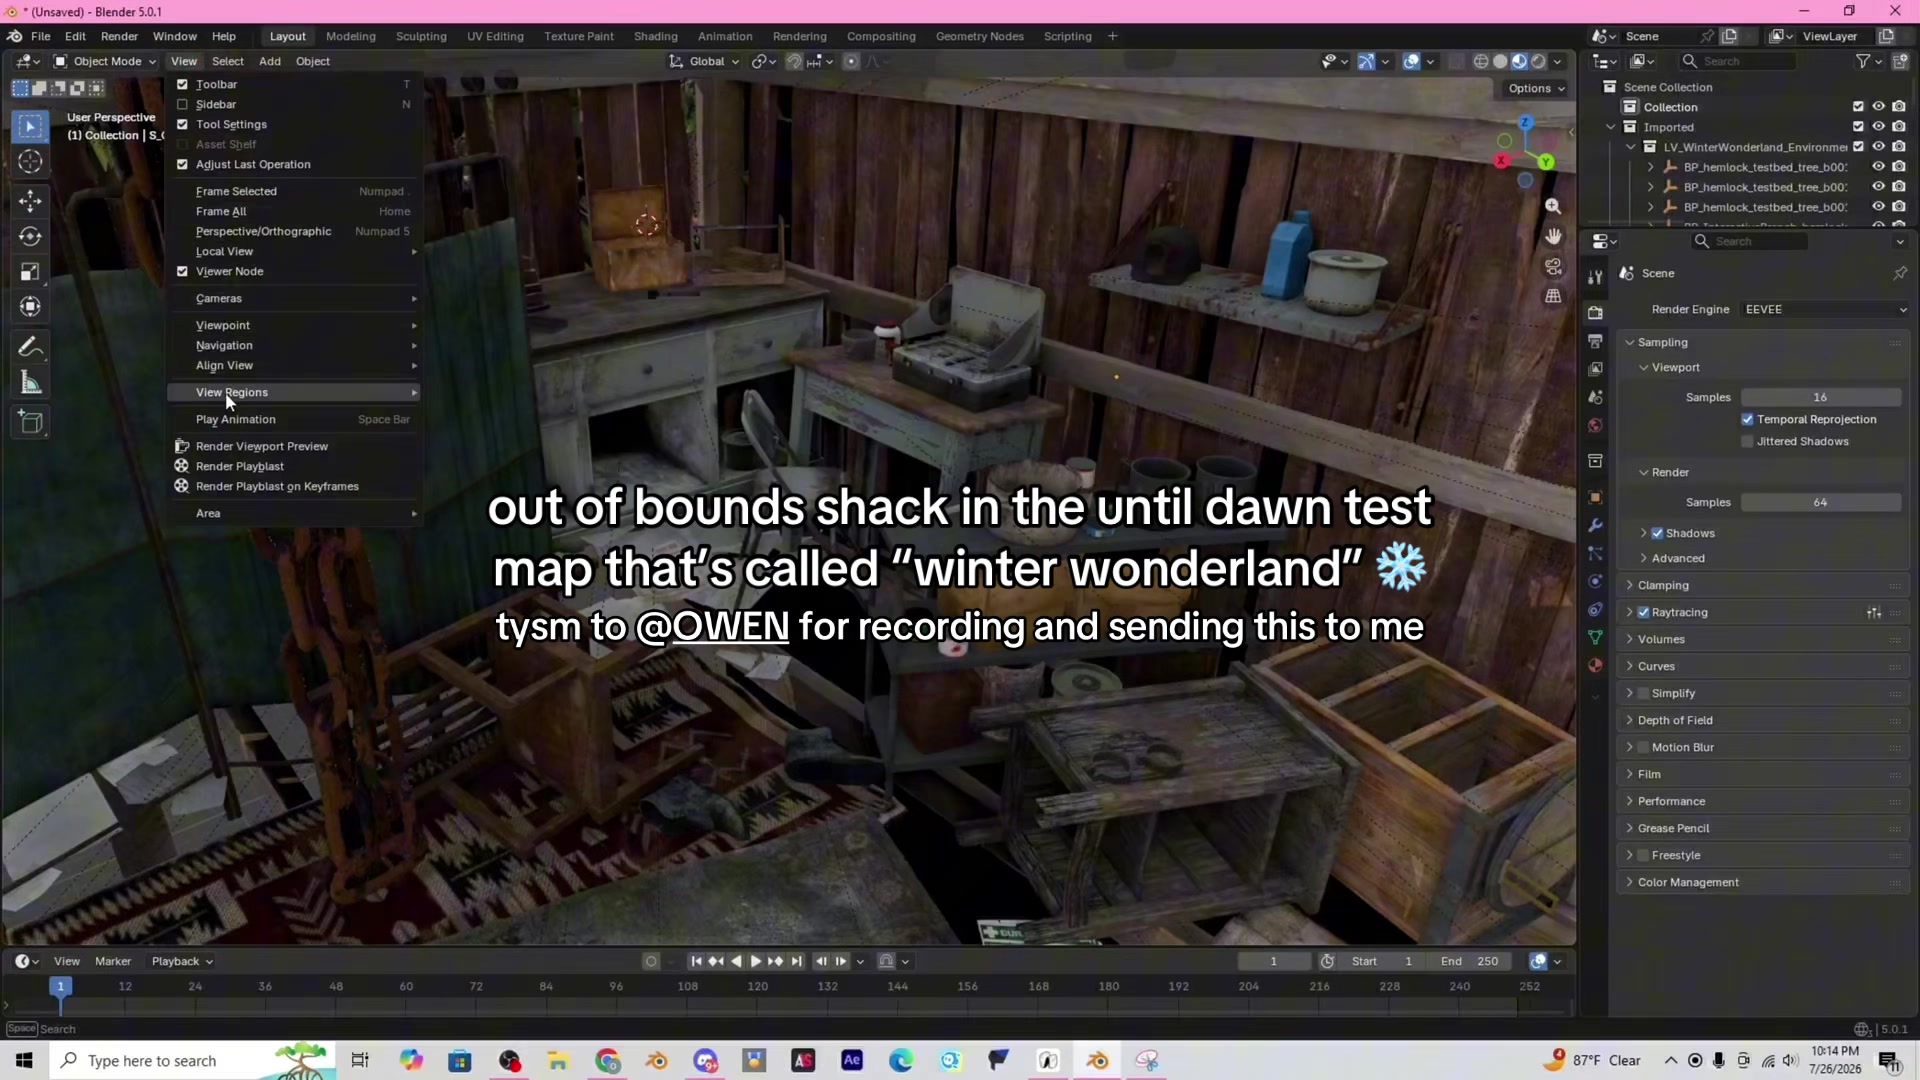Jump to the first frame
The image size is (1920, 1080).
coord(696,961)
